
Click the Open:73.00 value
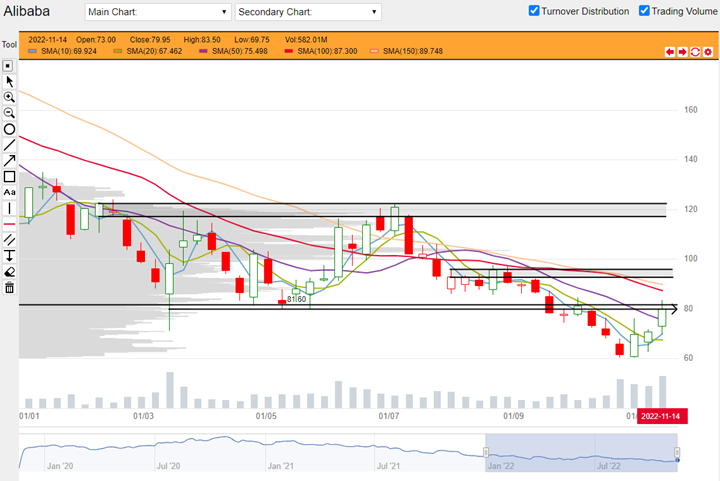pos(96,39)
